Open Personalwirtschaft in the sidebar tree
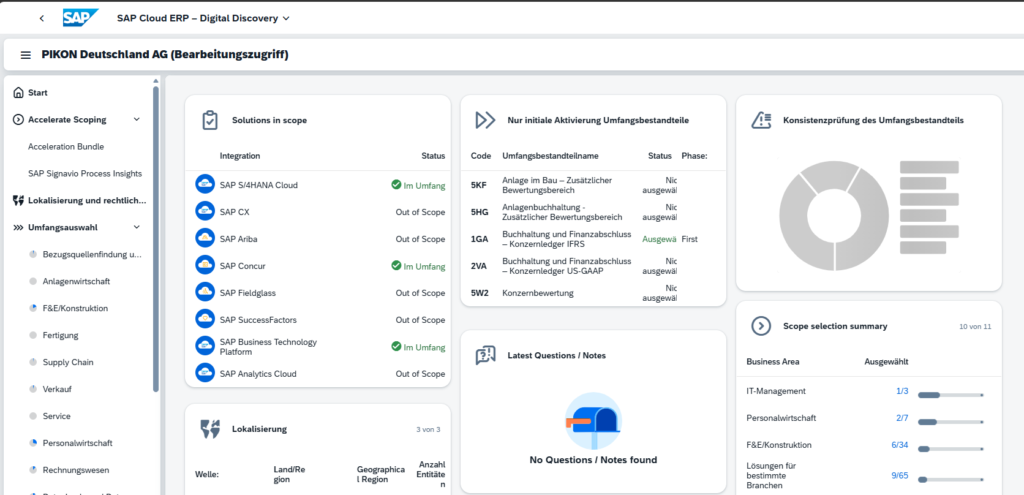The image size is (1024, 495). point(78,443)
